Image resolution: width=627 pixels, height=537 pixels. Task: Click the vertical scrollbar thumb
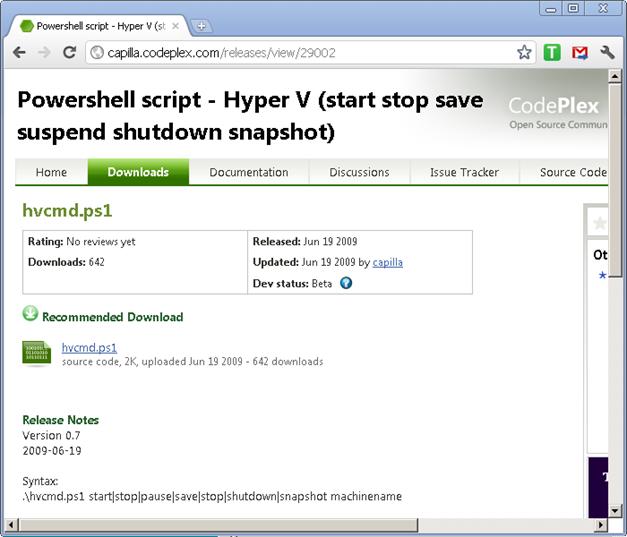(x=615, y=180)
